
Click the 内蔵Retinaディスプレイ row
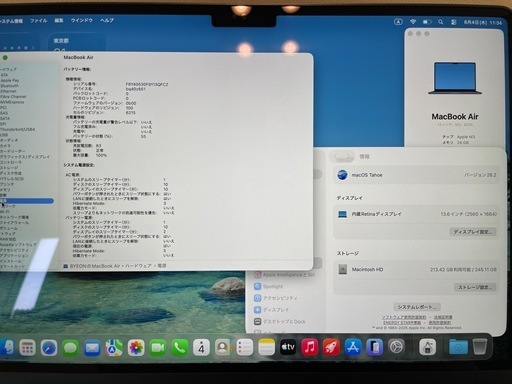click(416, 214)
